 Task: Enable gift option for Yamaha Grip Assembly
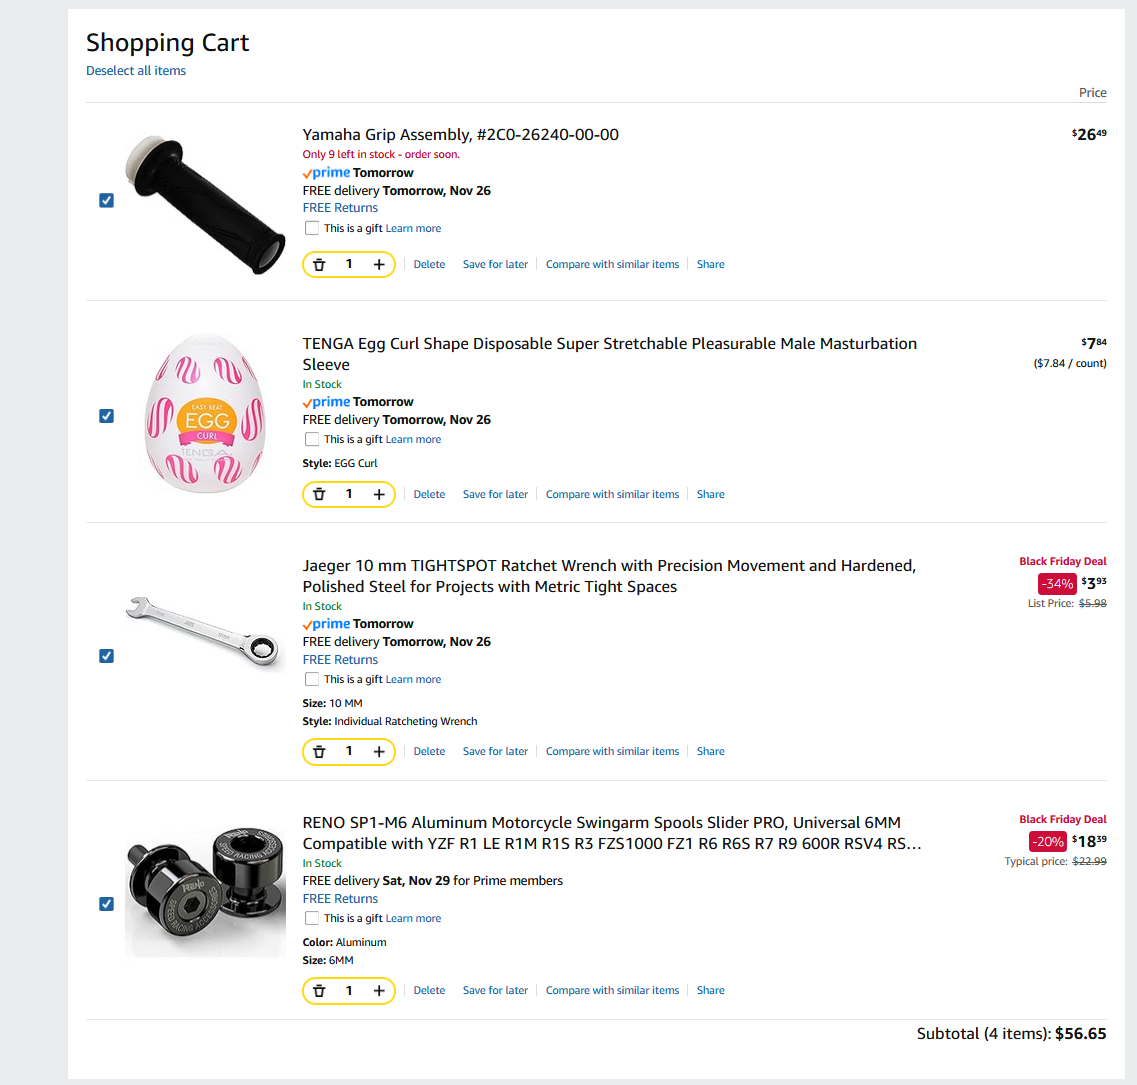[312, 228]
